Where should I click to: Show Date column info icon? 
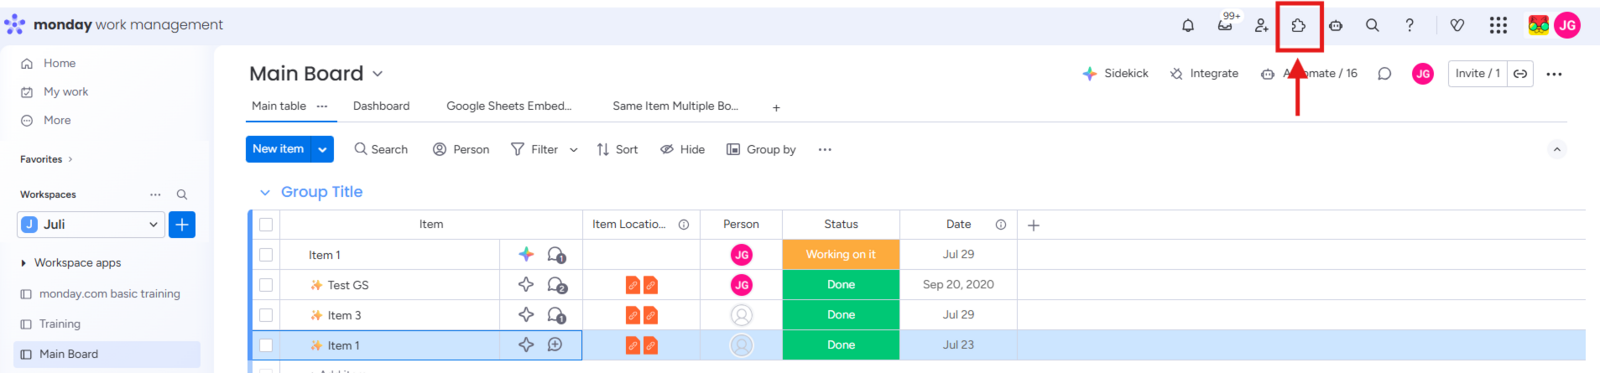point(1000,225)
